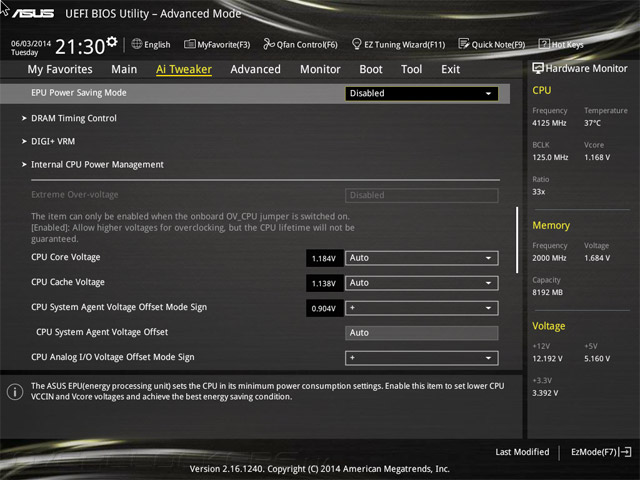The width and height of the screenshot is (640, 480).
Task: Click the info icon in help area
Action: coord(15,392)
